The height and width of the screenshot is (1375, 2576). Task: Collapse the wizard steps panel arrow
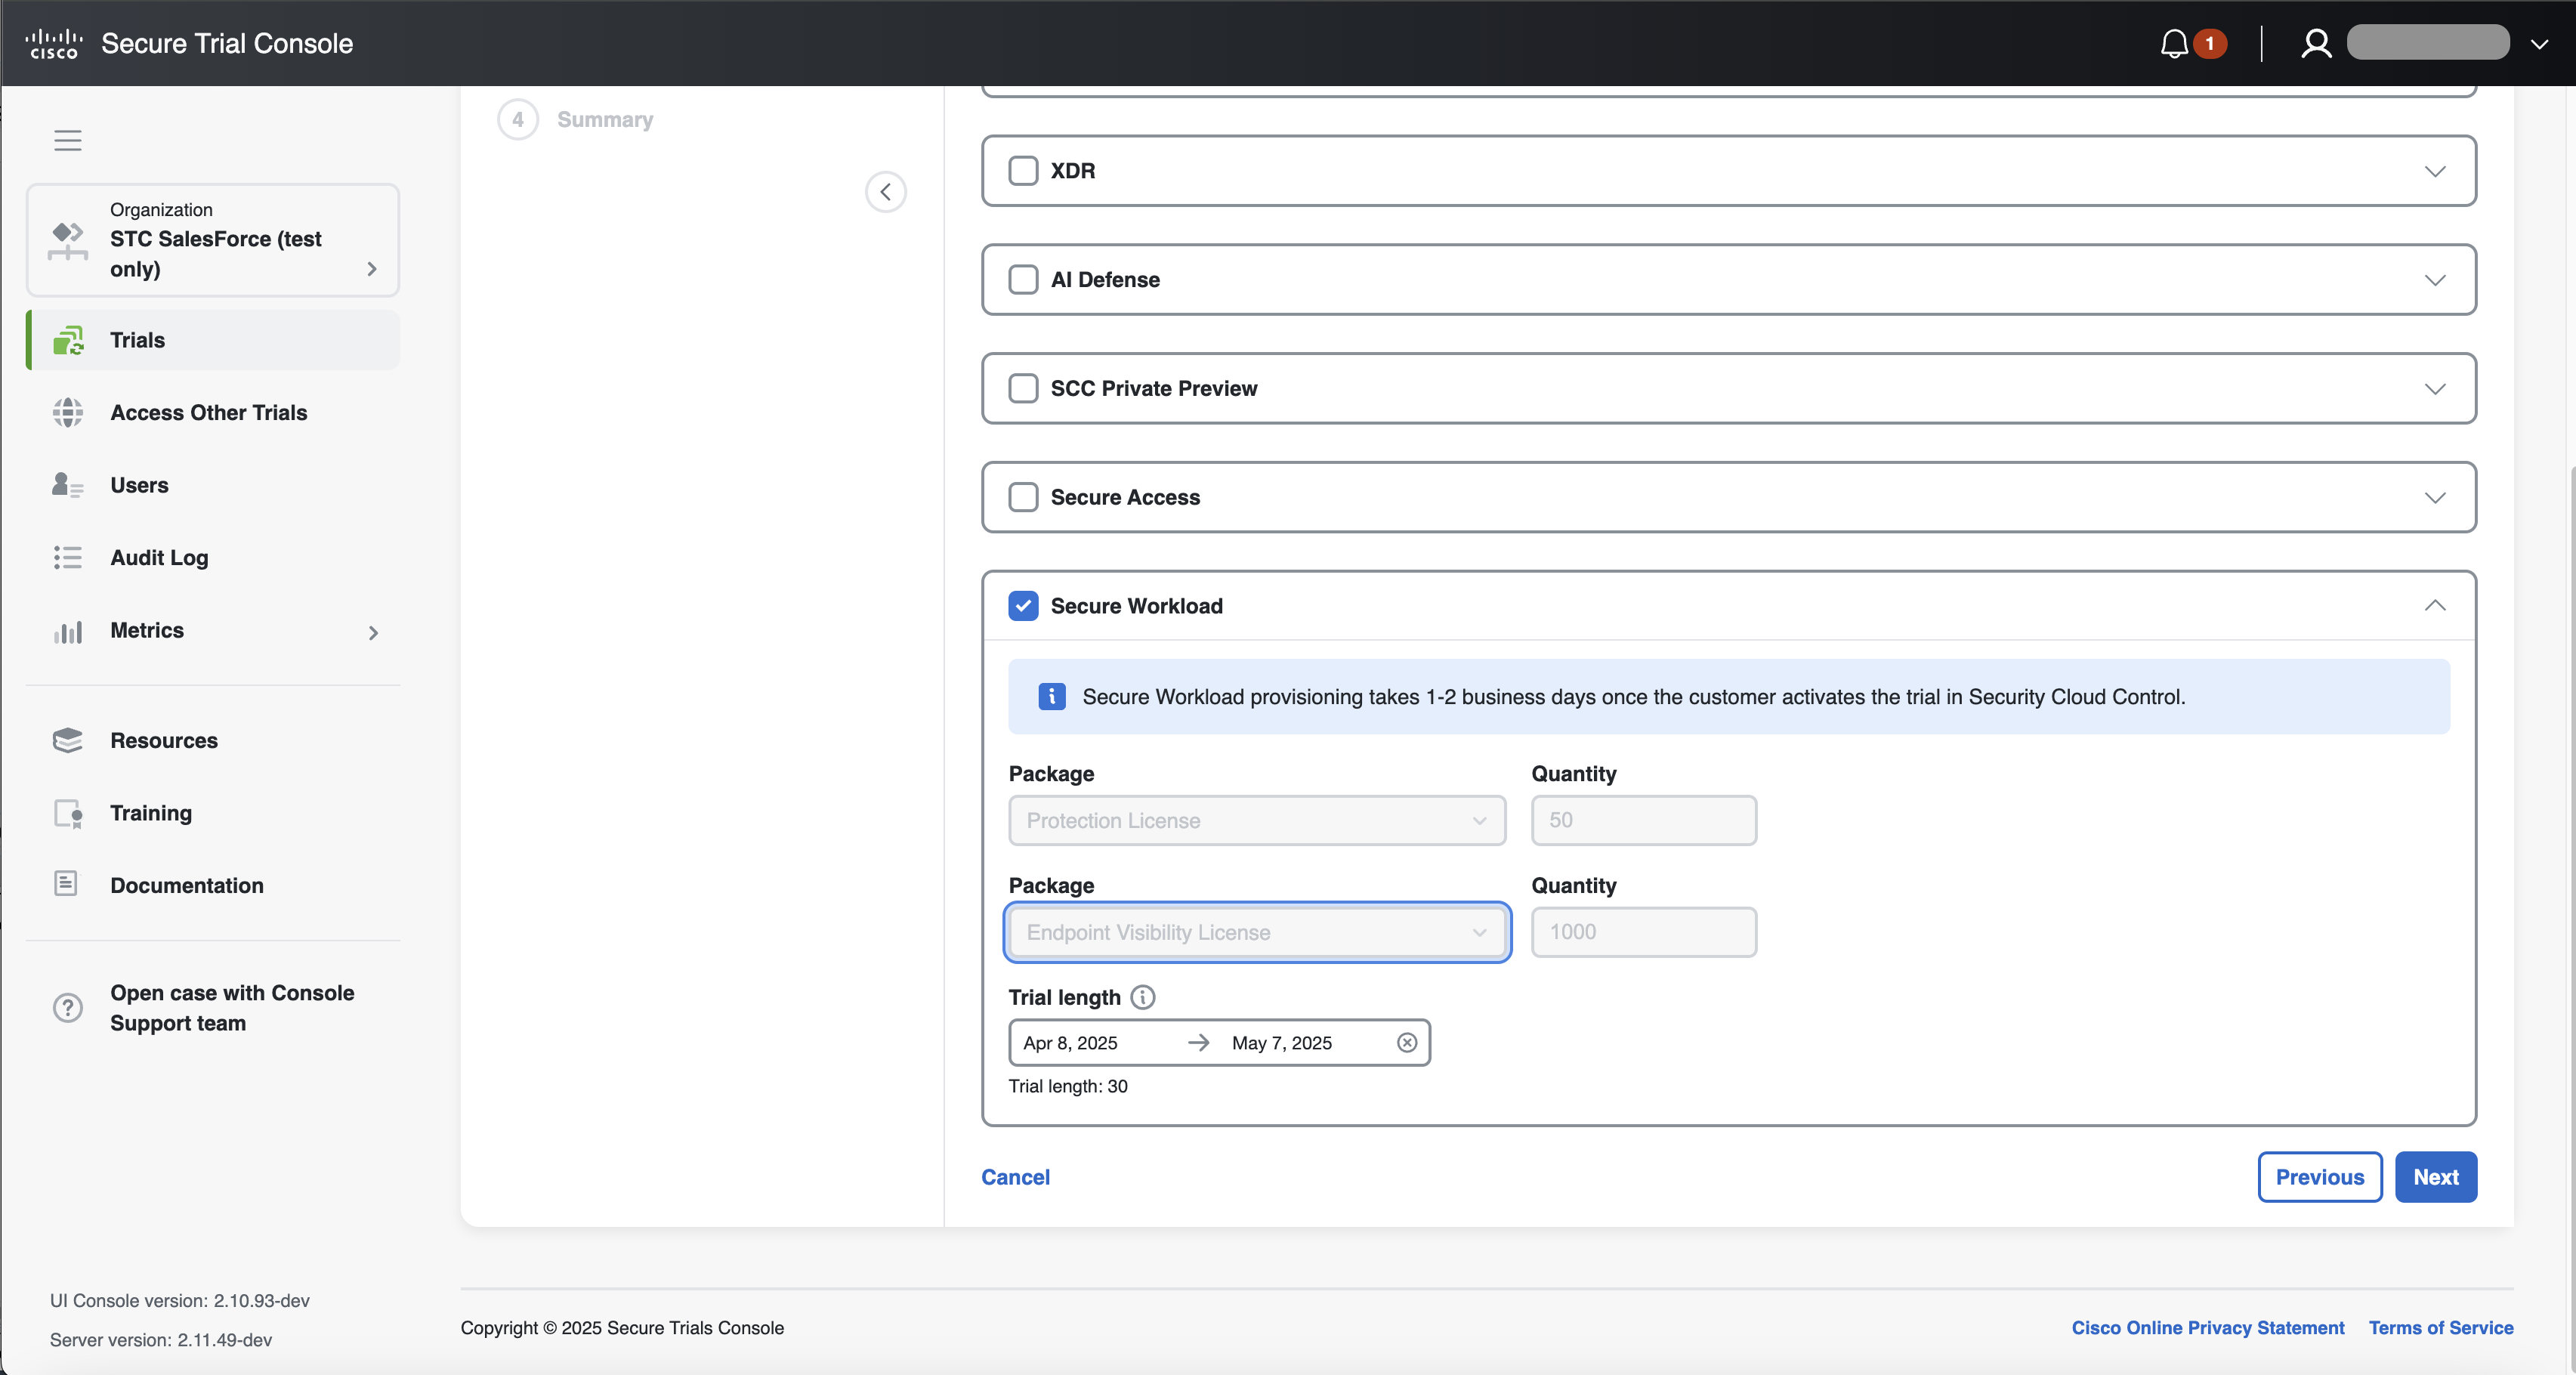coord(886,191)
